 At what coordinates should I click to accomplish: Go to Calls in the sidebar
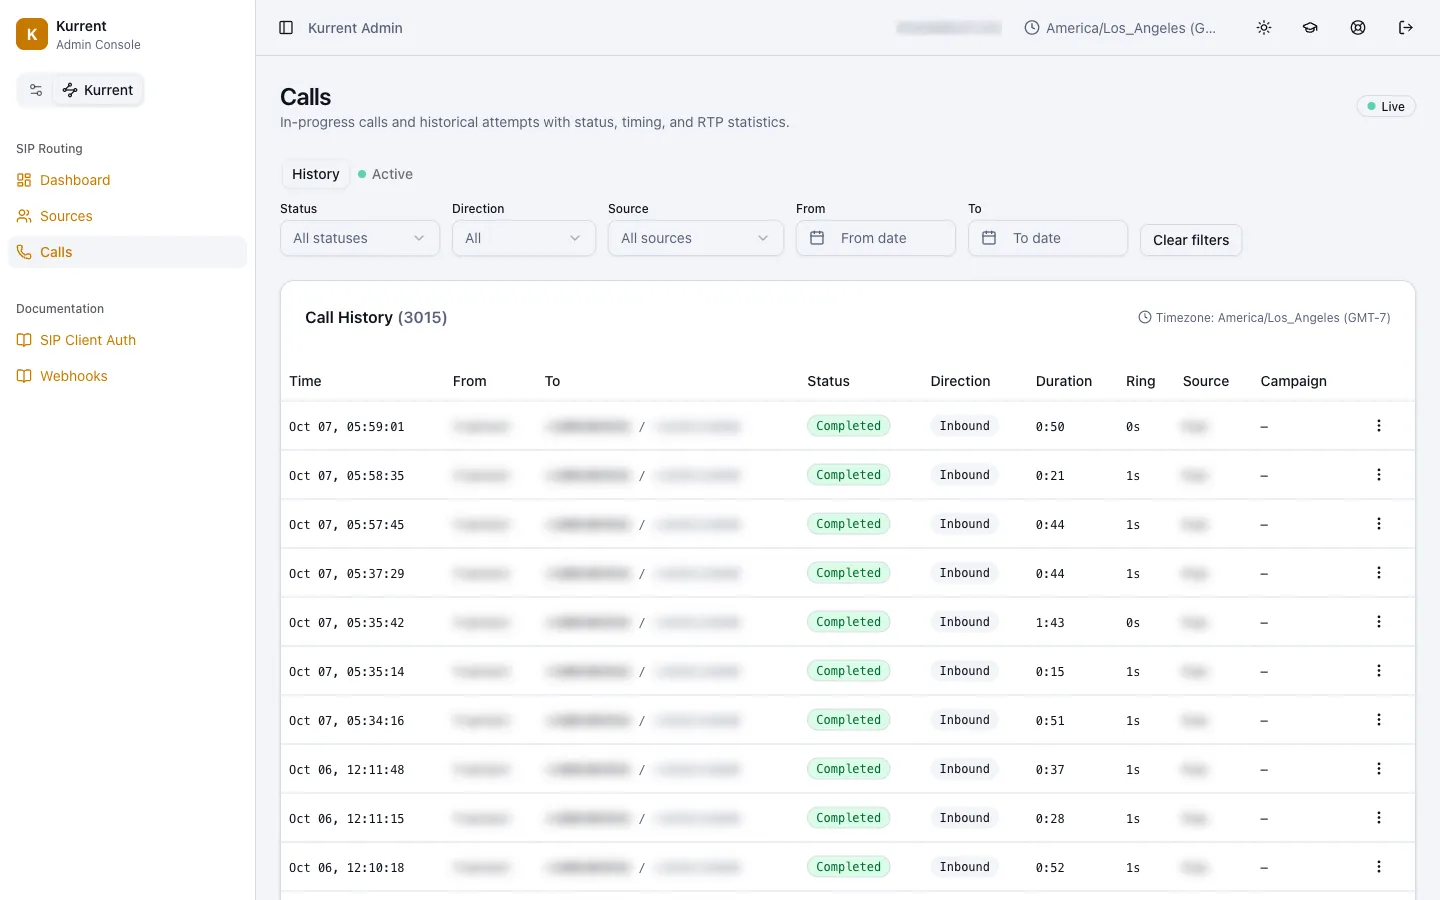click(127, 252)
